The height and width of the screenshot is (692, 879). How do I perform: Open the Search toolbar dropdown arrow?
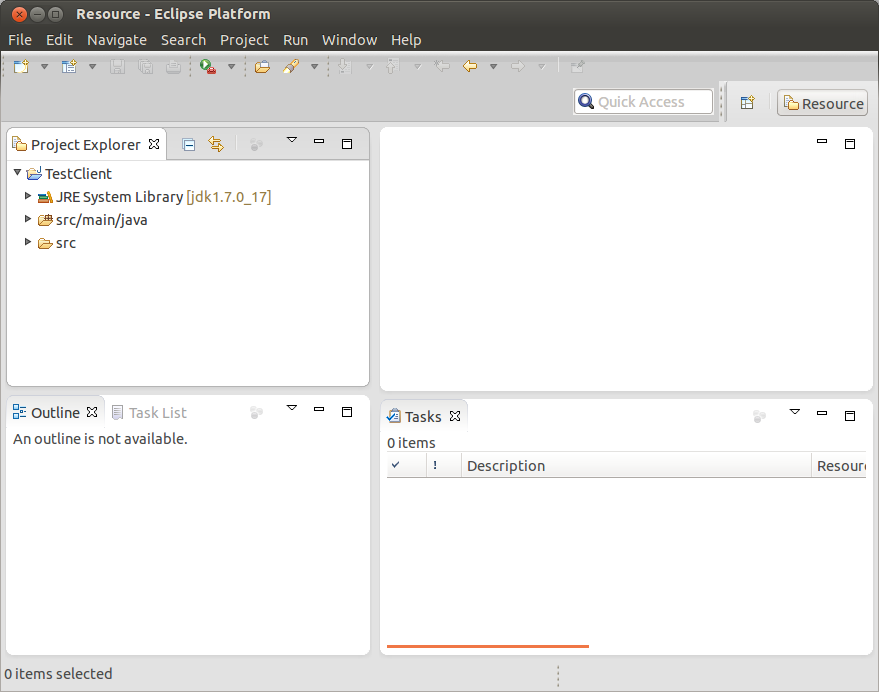[314, 67]
